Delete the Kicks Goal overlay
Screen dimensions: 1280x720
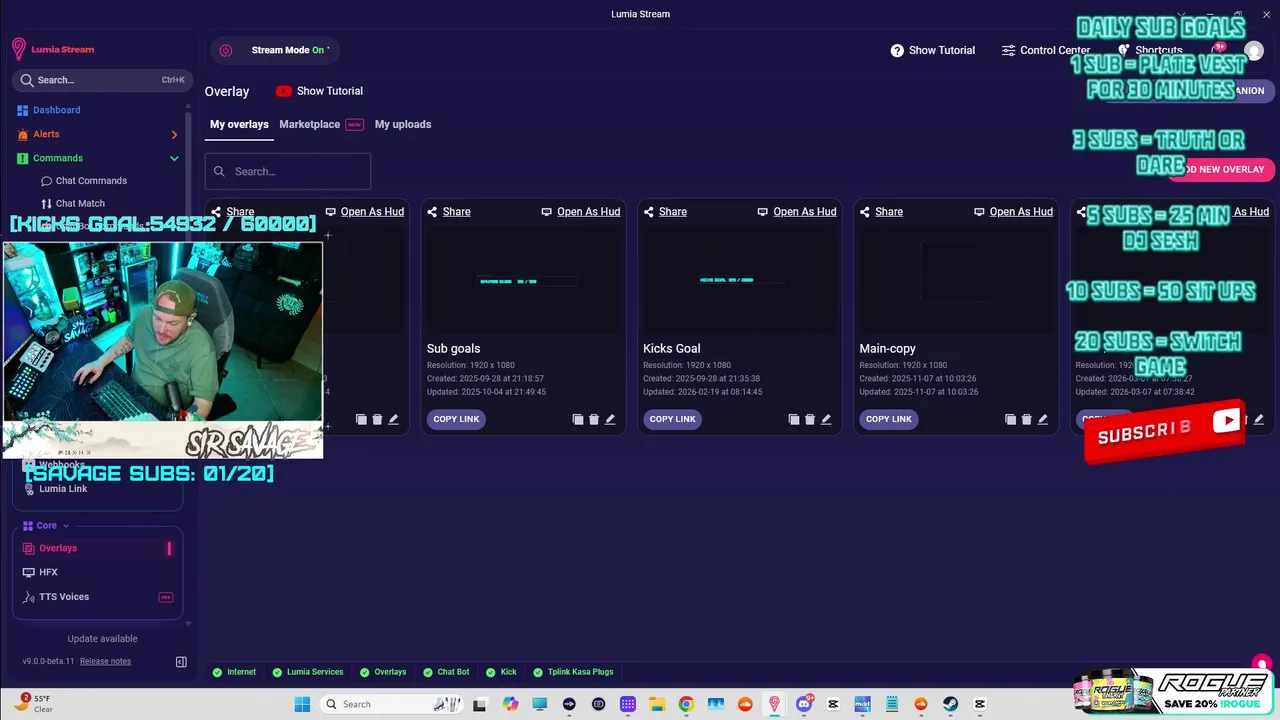tap(809, 419)
